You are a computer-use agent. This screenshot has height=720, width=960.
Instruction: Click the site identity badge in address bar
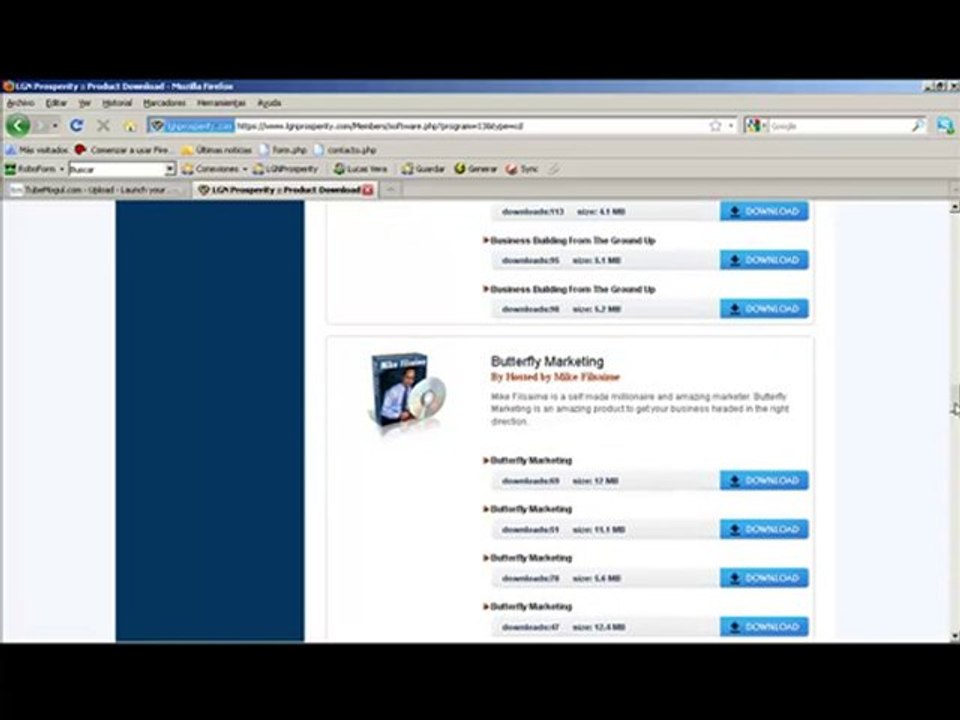[192, 126]
